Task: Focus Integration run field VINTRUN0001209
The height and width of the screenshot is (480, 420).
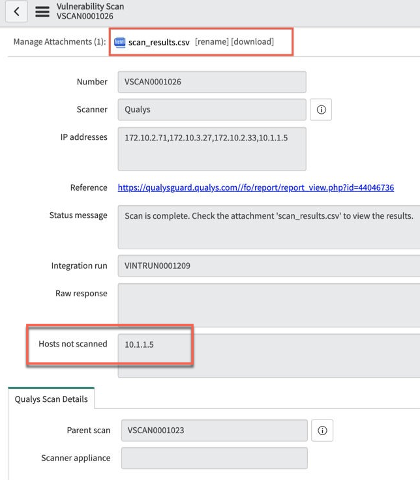Action: click(x=269, y=266)
